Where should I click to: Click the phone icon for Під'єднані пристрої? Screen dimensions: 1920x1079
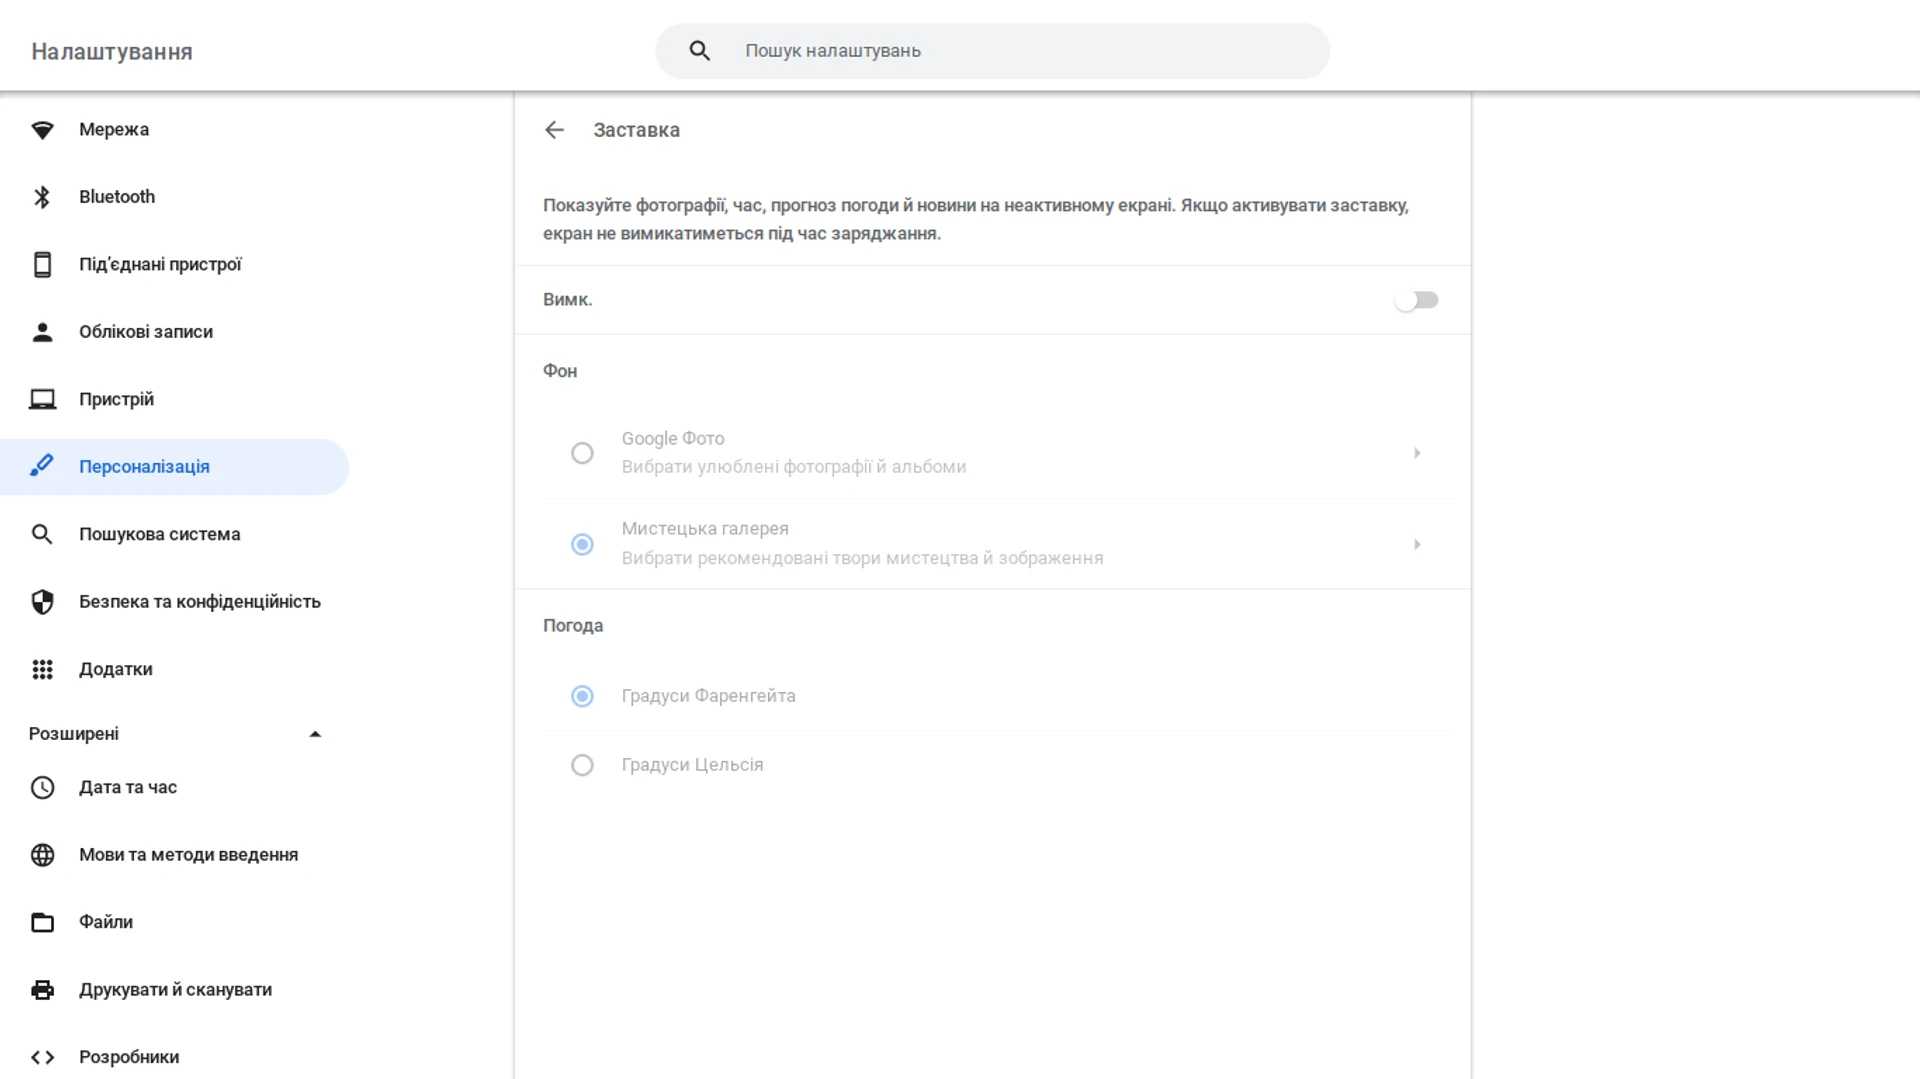(42, 265)
